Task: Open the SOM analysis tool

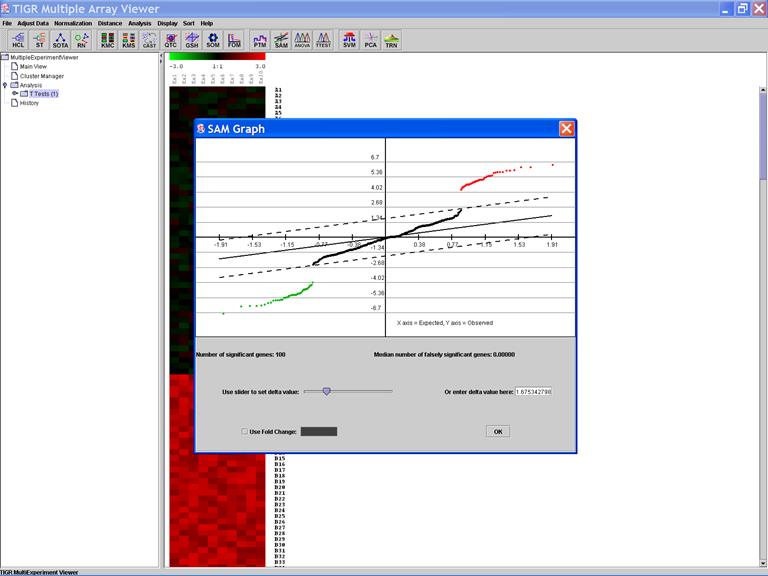Action: pyautogui.click(x=213, y=41)
